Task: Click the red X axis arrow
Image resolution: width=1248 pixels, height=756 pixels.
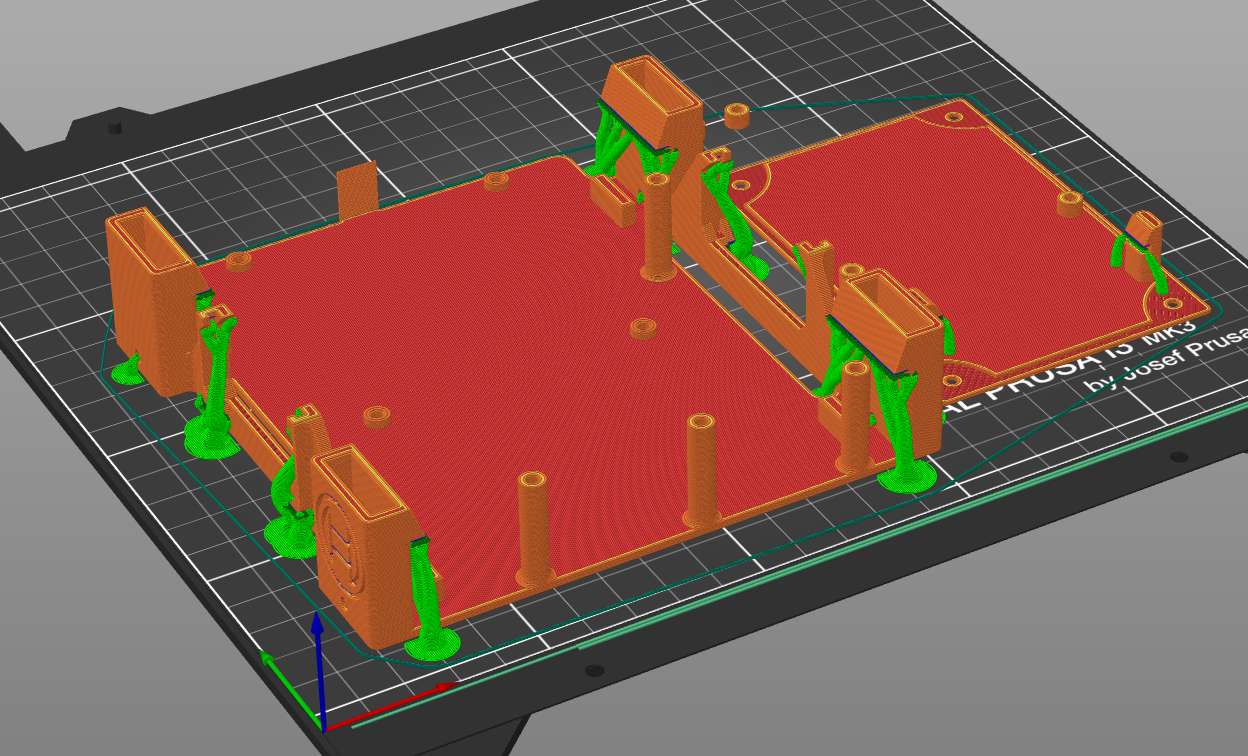Action: coord(389,706)
